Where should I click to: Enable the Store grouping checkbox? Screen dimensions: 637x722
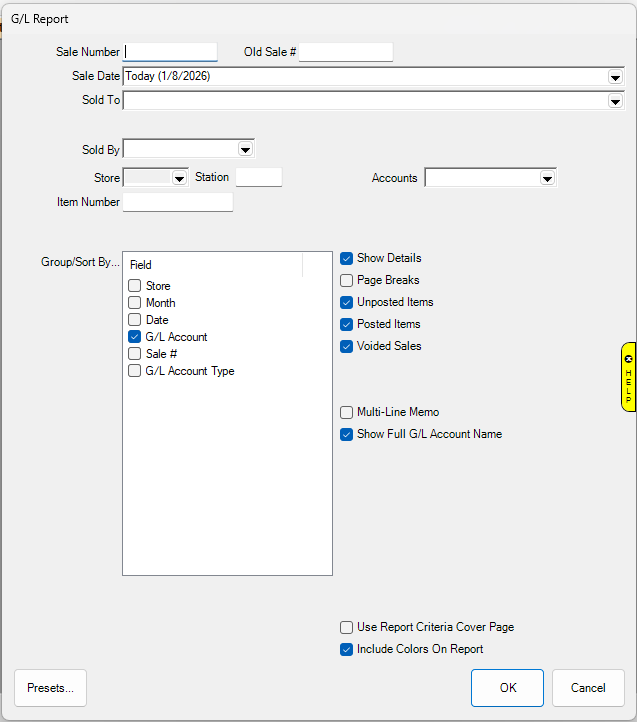(x=134, y=286)
